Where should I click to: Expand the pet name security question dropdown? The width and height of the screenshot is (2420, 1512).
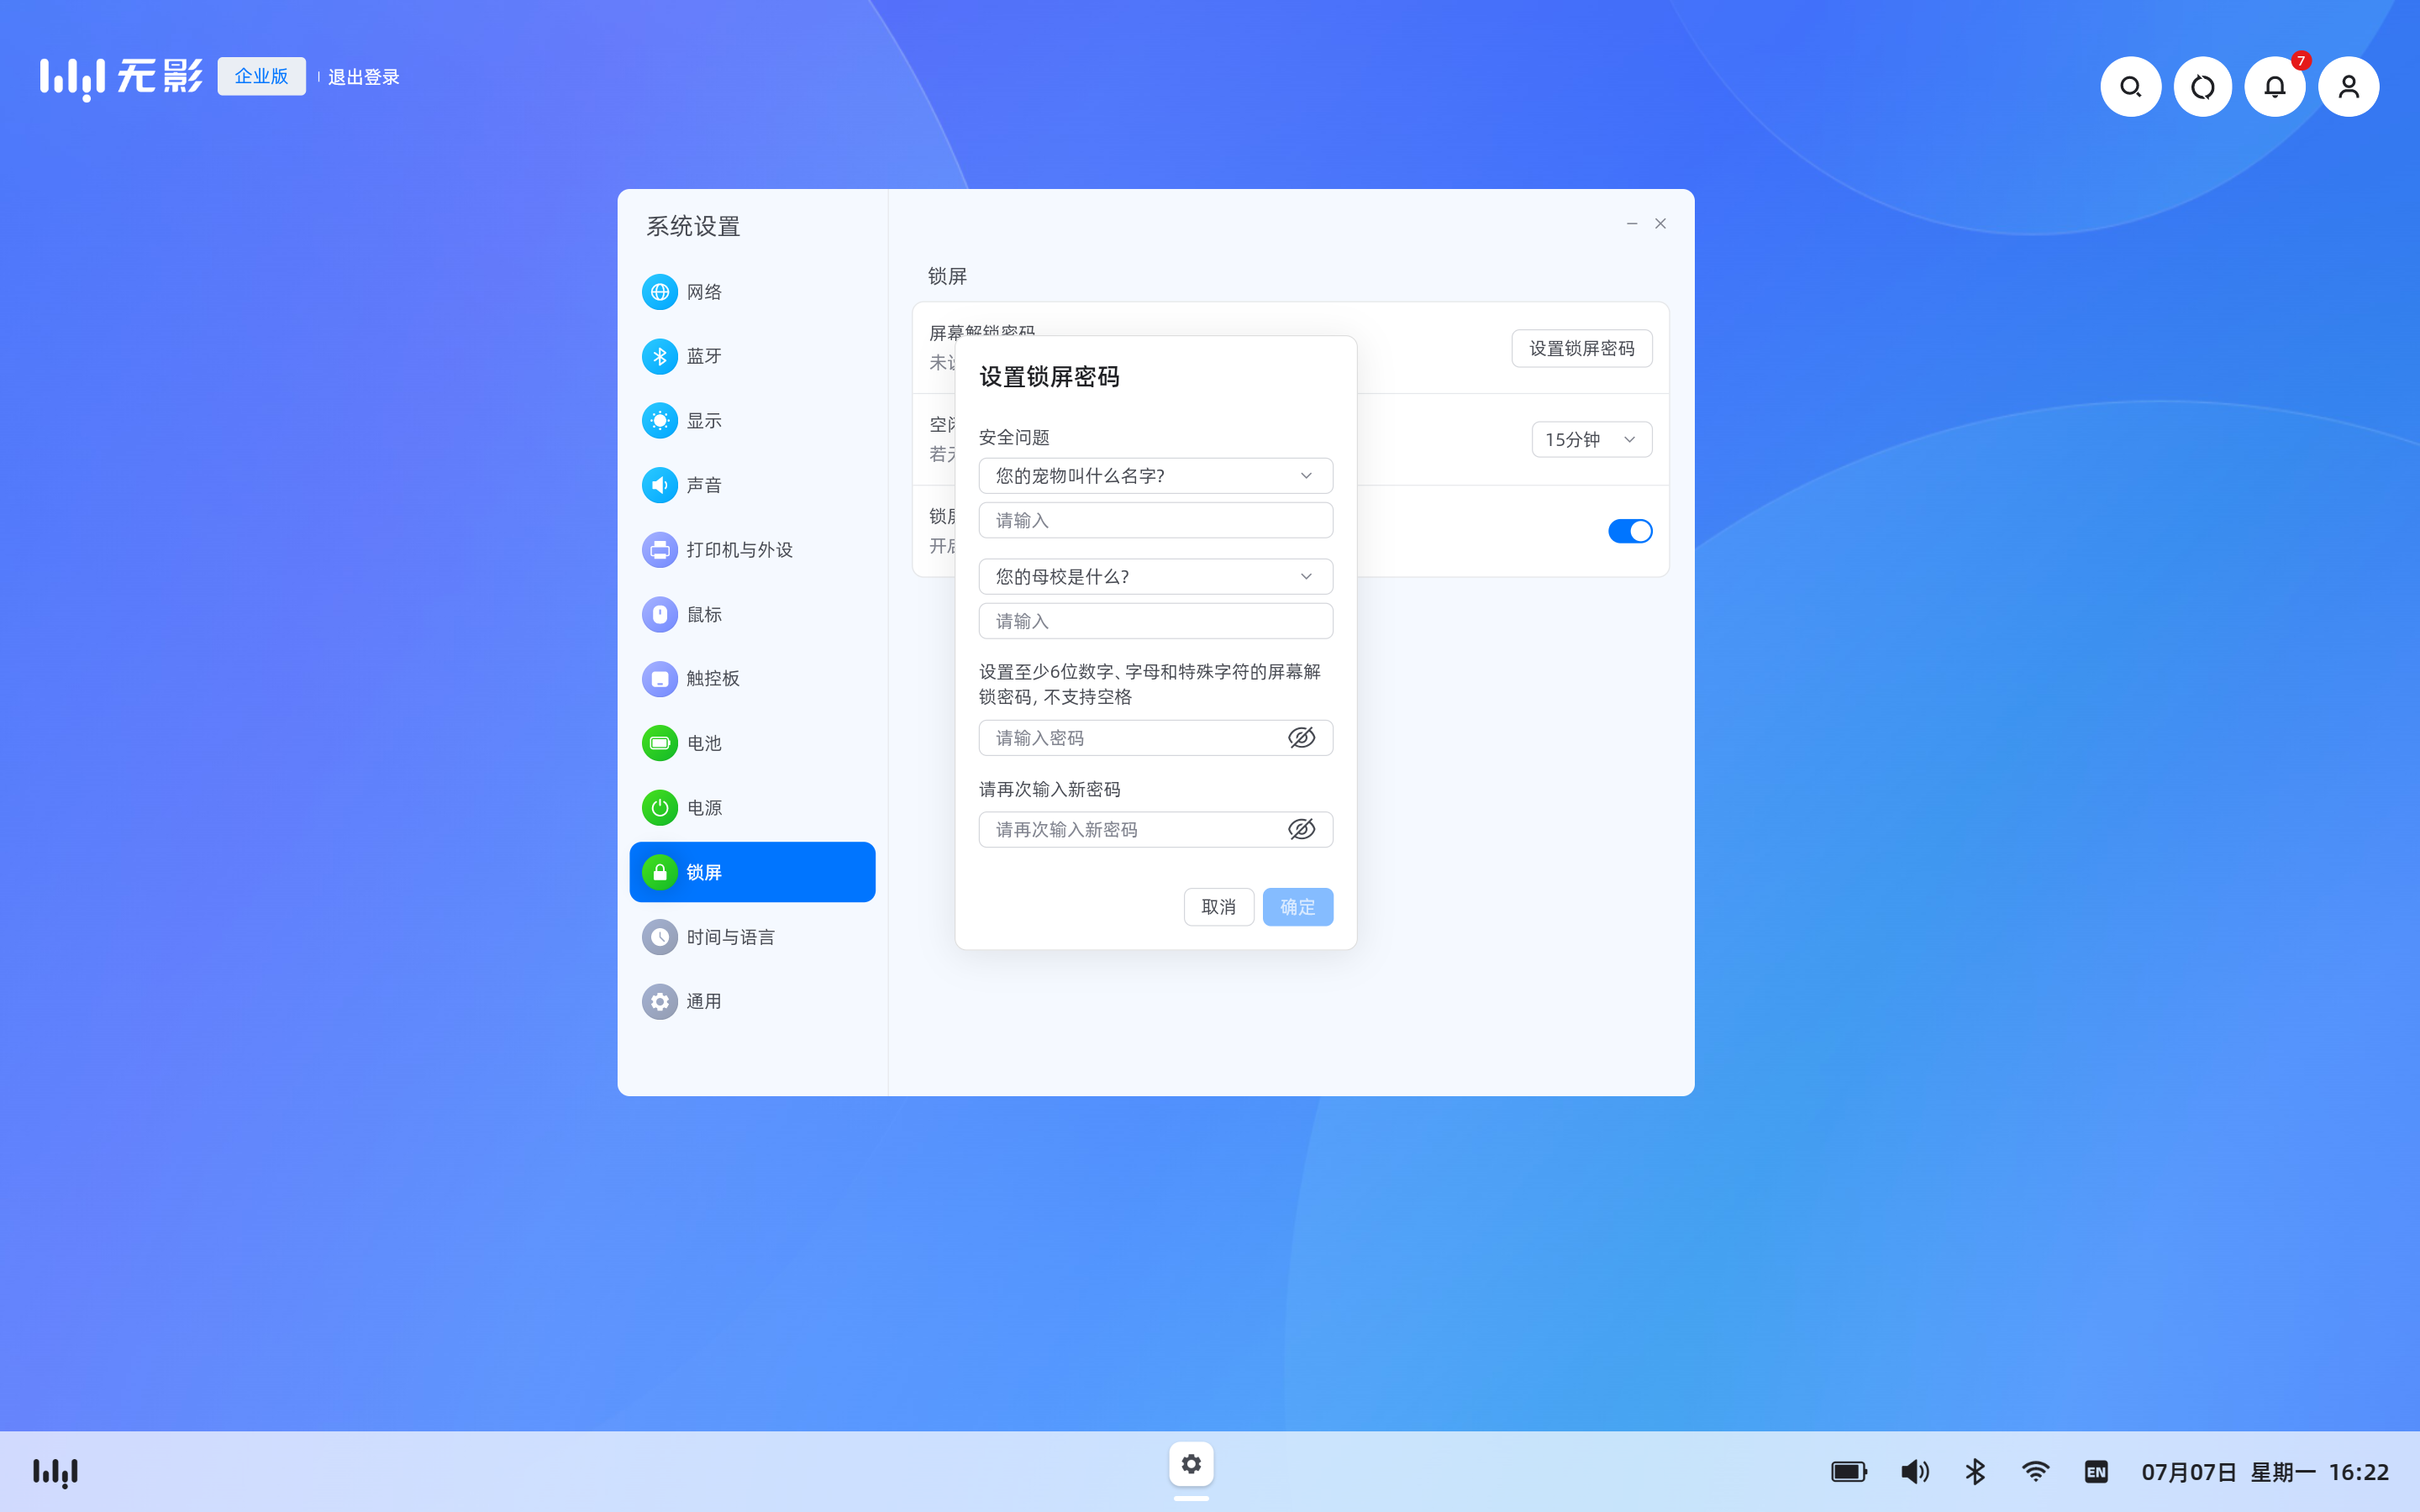coord(1155,476)
